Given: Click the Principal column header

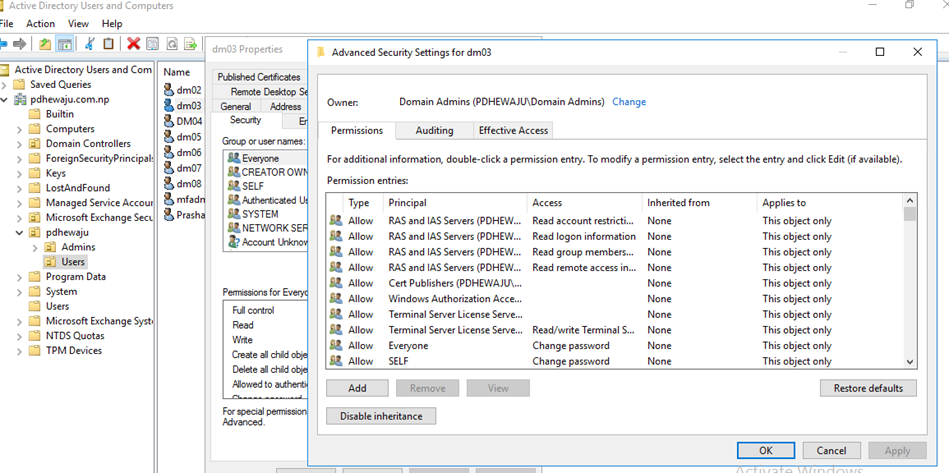Looking at the screenshot, I should (x=455, y=203).
